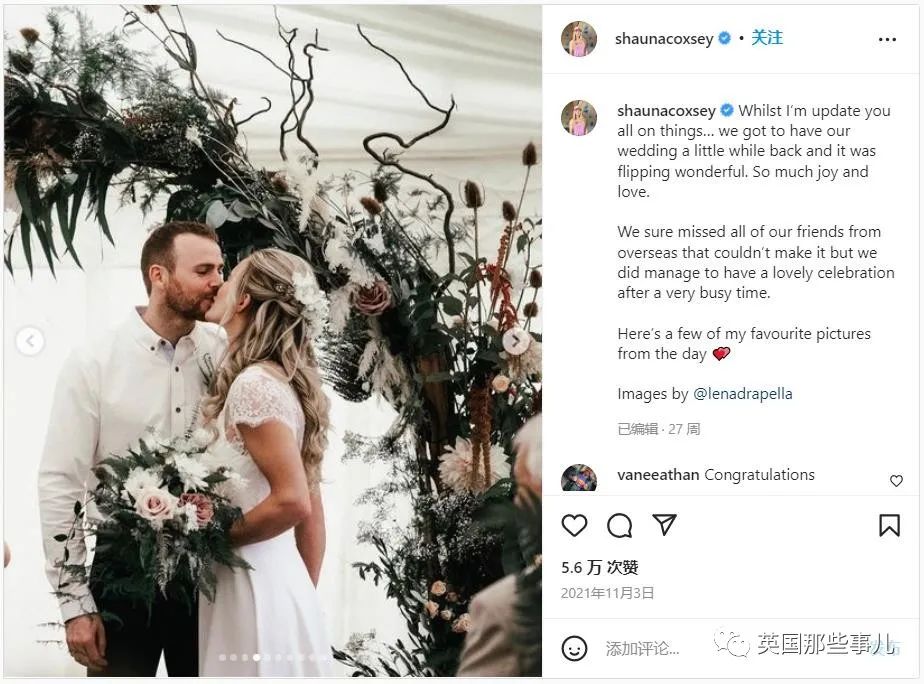The width and height of the screenshot is (924, 684).
Task: Open the emoji picker smiley icon
Action: pyautogui.click(x=574, y=648)
